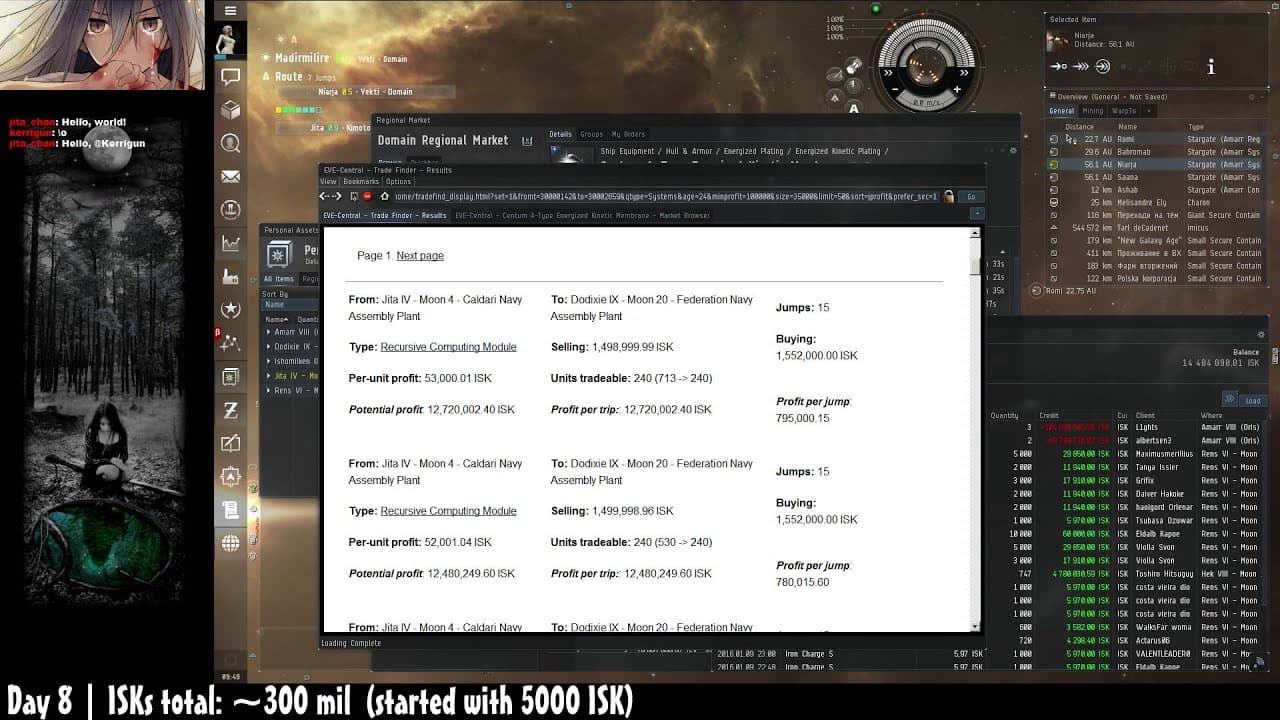Viewport: 1280px width, 720px height.
Task: Warp to the selected item Niarja
Action: 1080,67
